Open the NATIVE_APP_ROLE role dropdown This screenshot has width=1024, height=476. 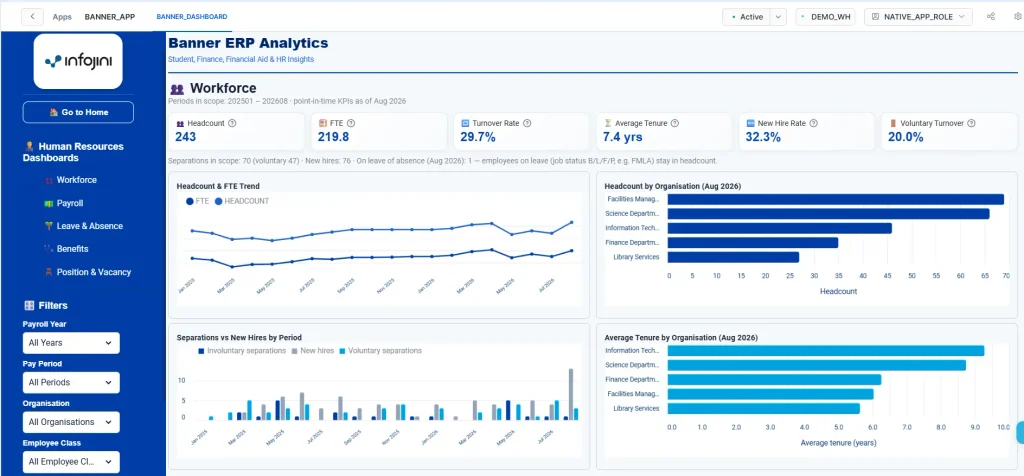918,17
